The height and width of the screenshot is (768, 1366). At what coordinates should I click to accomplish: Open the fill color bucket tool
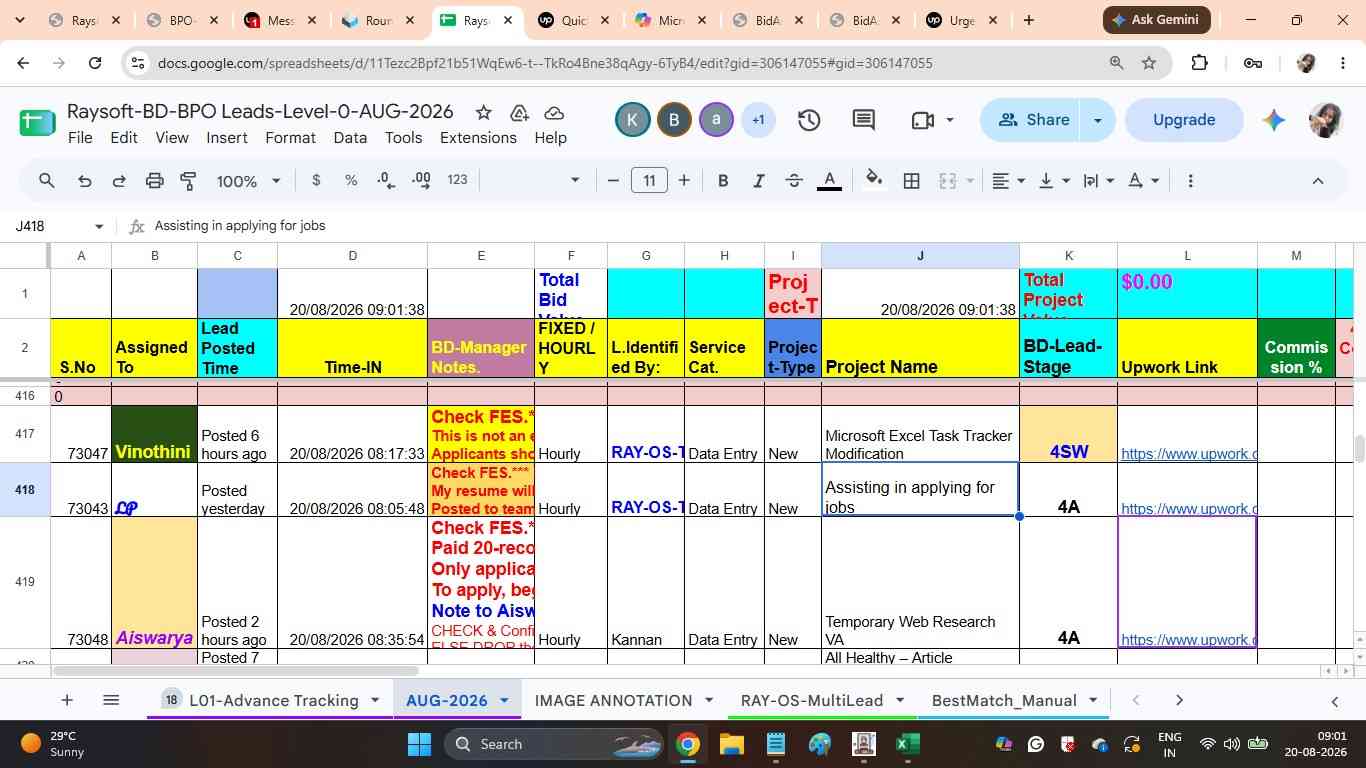pyautogui.click(x=874, y=180)
